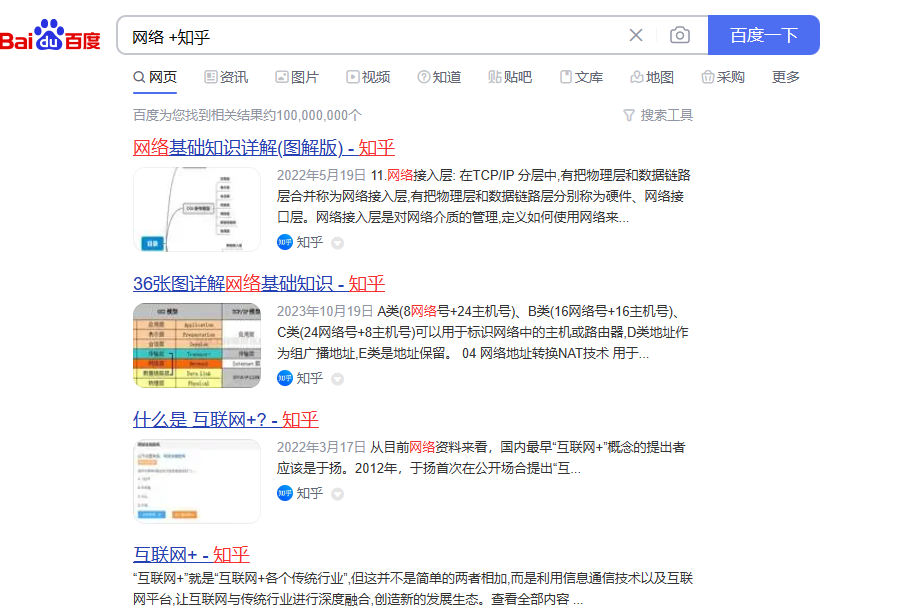Screen dimensions: 909x614
Task: Click 知乎 source icon under 36张图 result
Action: tap(285, 378)
